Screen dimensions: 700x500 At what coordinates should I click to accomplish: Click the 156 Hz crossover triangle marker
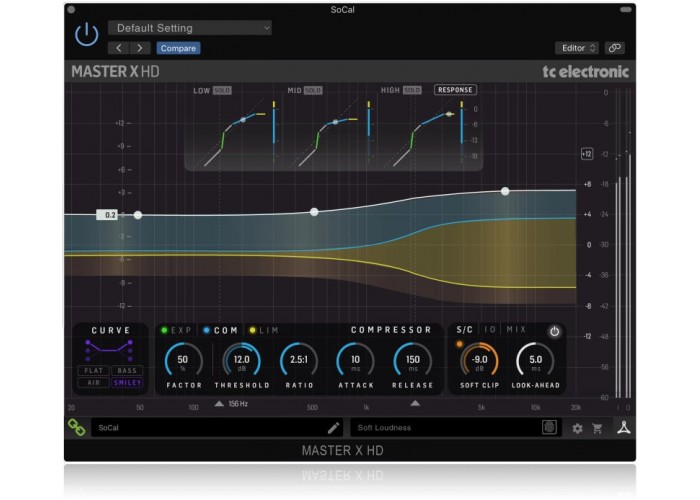[219, 404]
